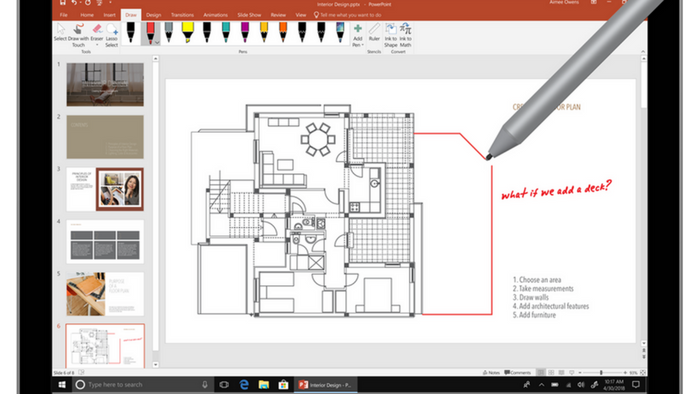Open the Review tab

click(x=278, y=15)
